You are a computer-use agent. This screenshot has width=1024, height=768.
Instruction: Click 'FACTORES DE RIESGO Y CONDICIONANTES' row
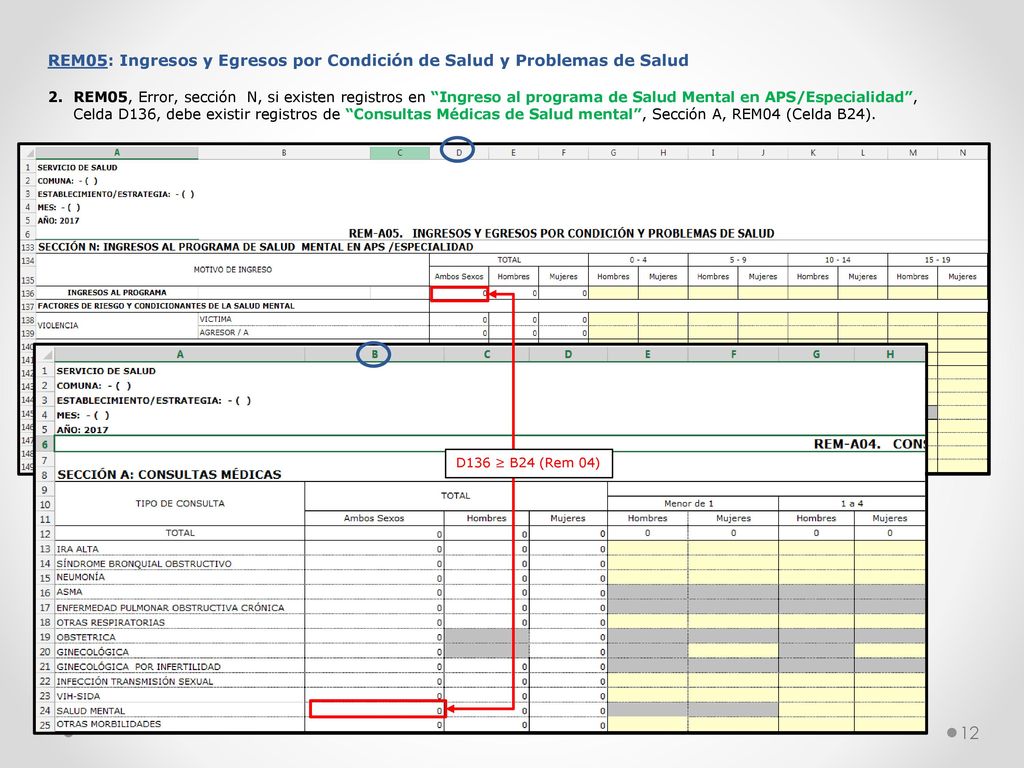point(166,306)
